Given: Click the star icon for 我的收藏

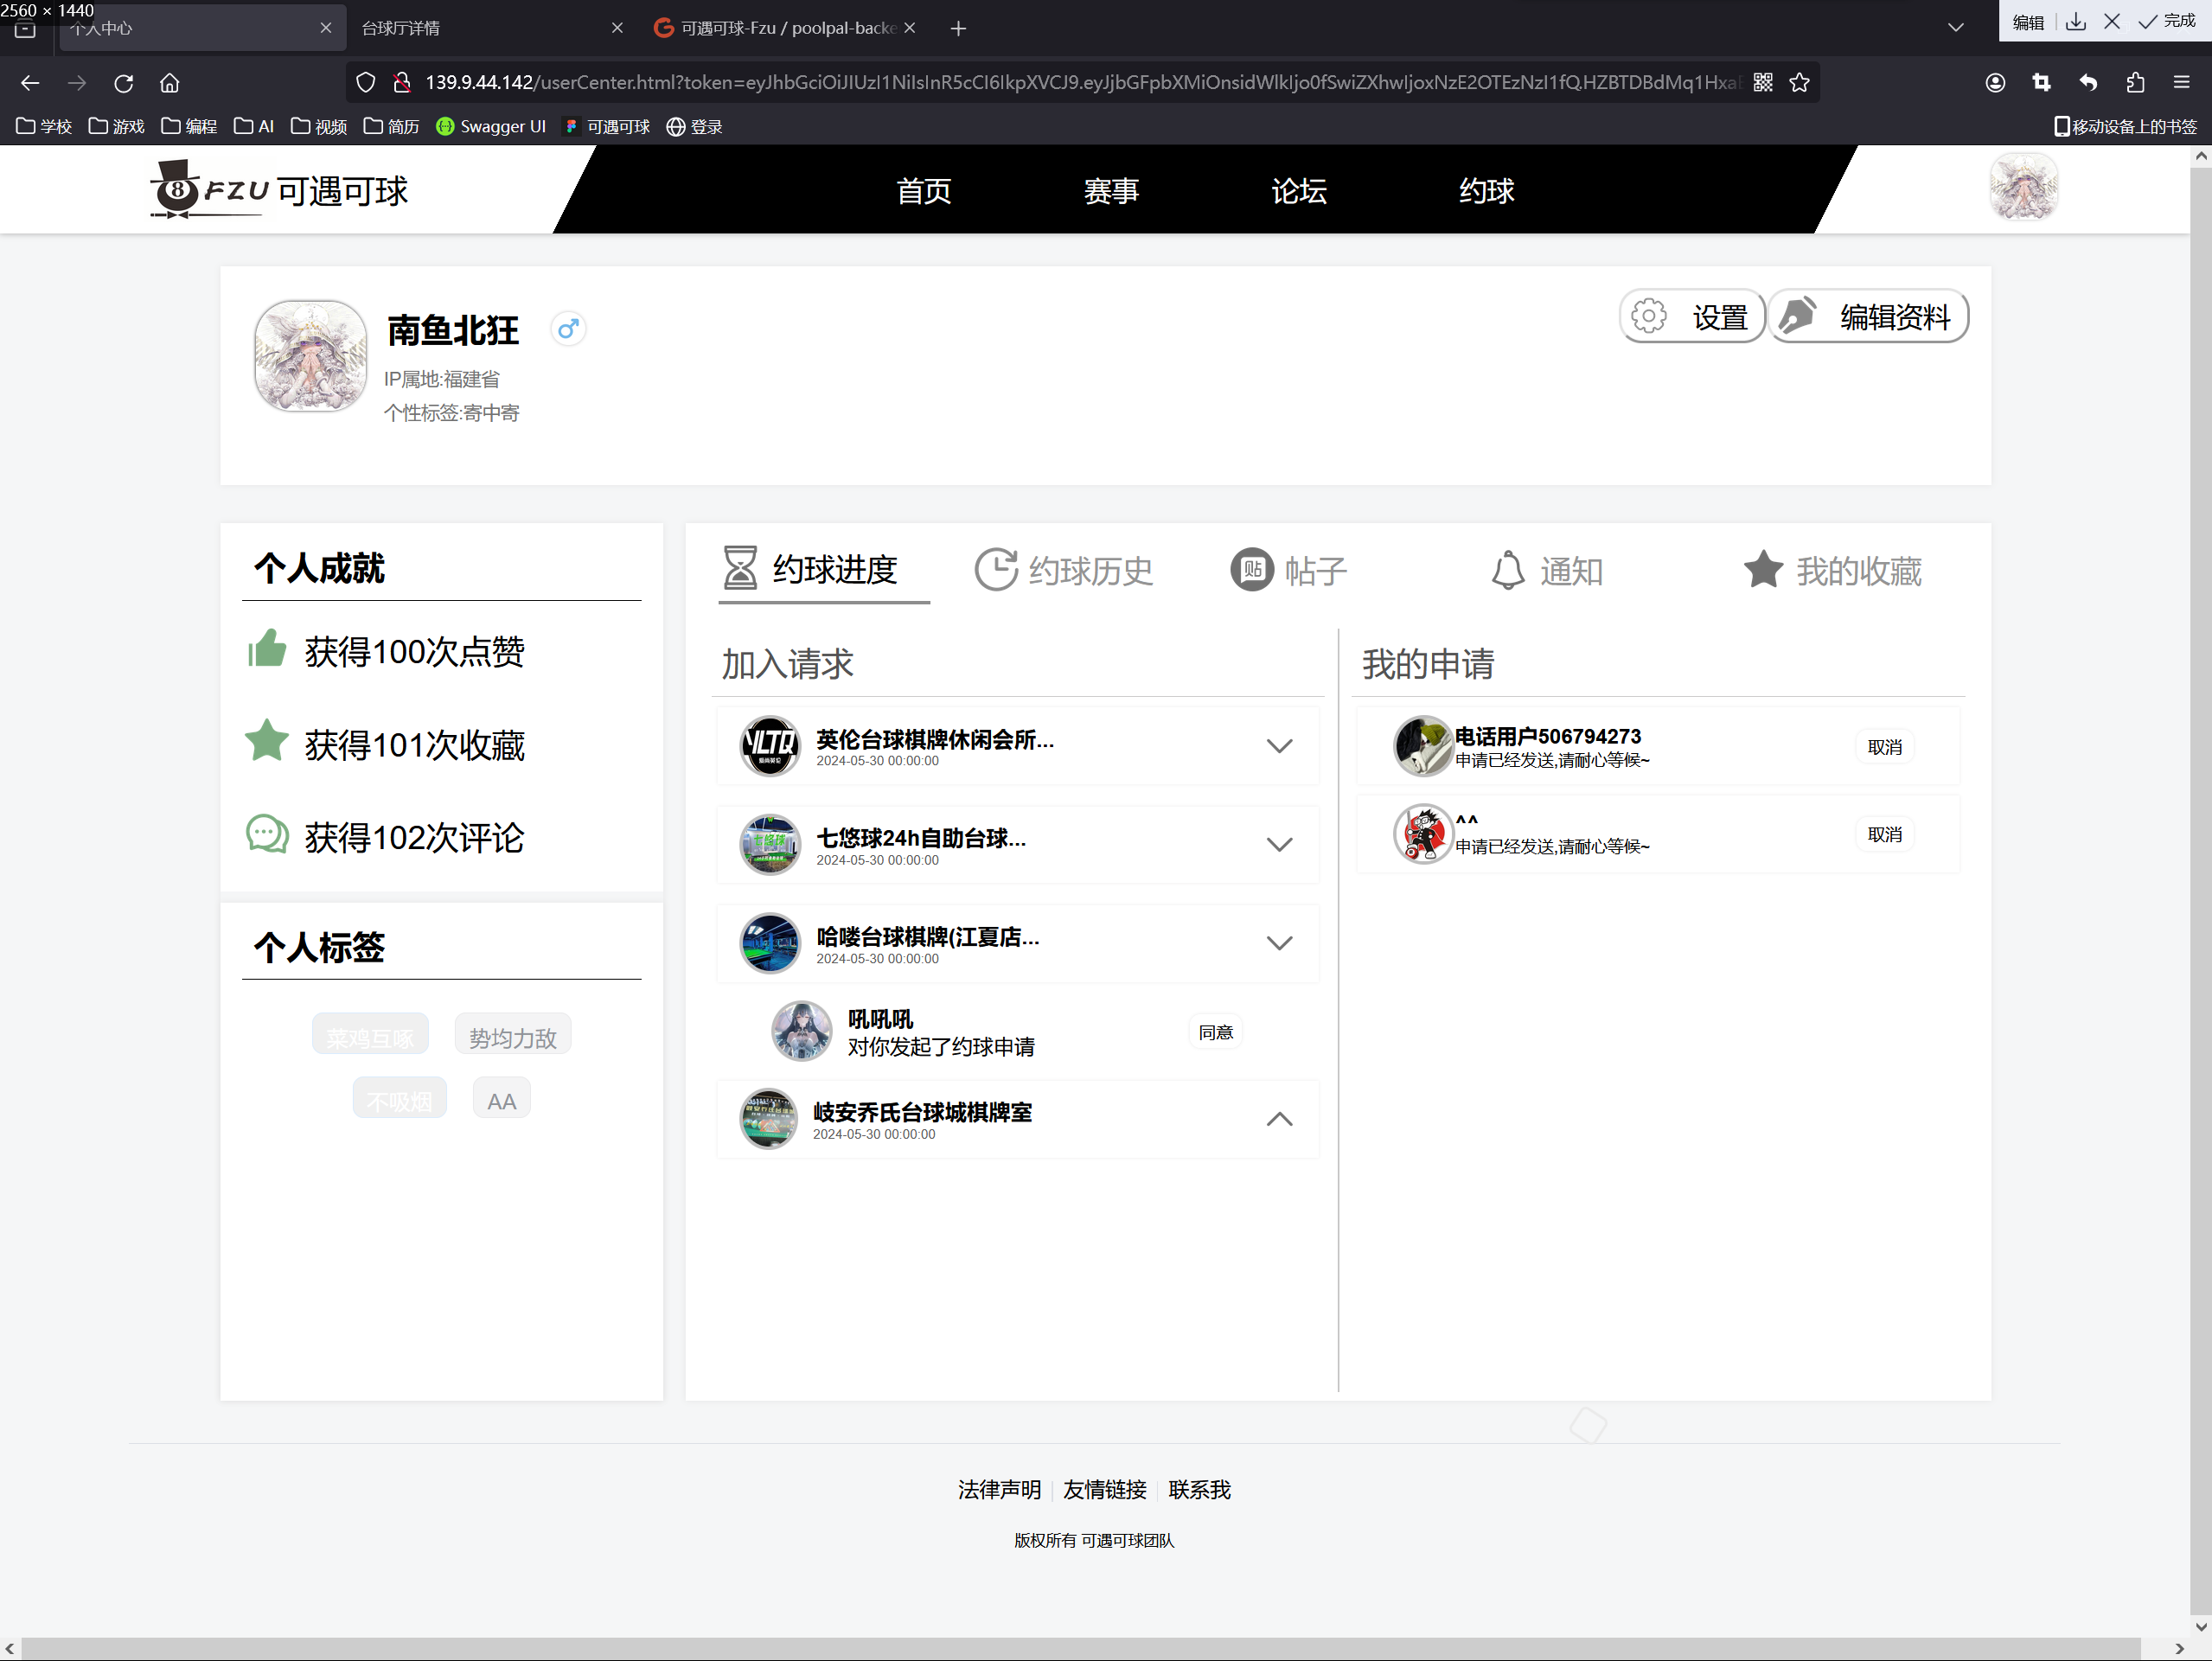Looking at the screenshot, I should (x=1763, y=570).
